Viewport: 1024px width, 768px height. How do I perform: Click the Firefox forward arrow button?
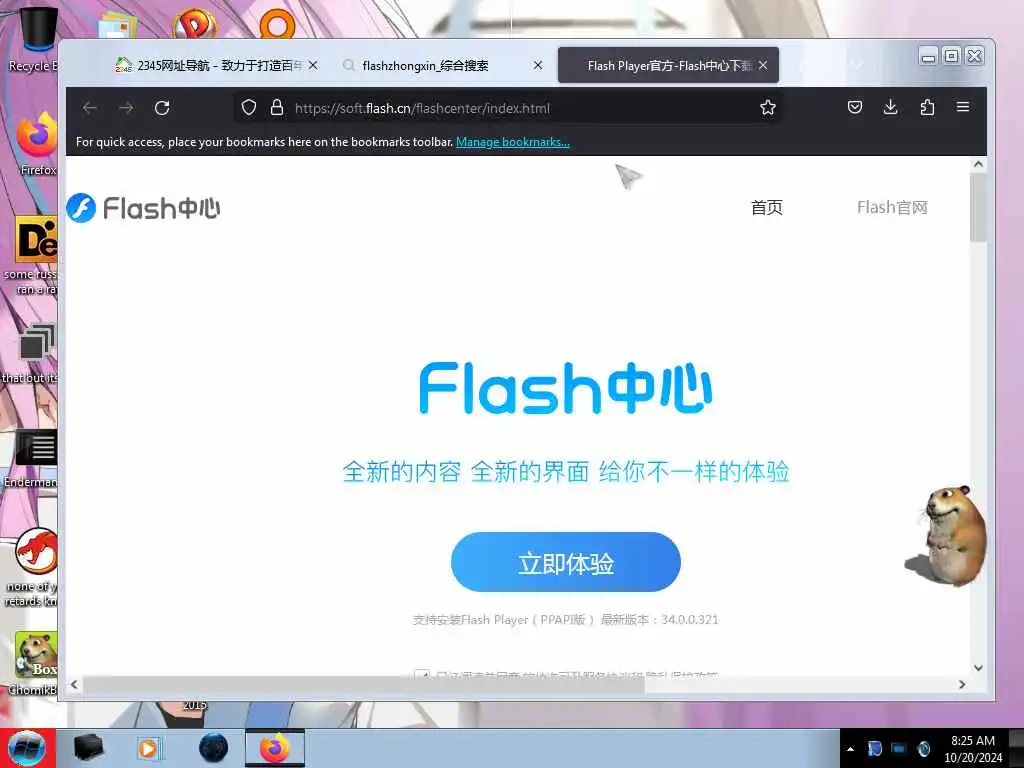126,108
